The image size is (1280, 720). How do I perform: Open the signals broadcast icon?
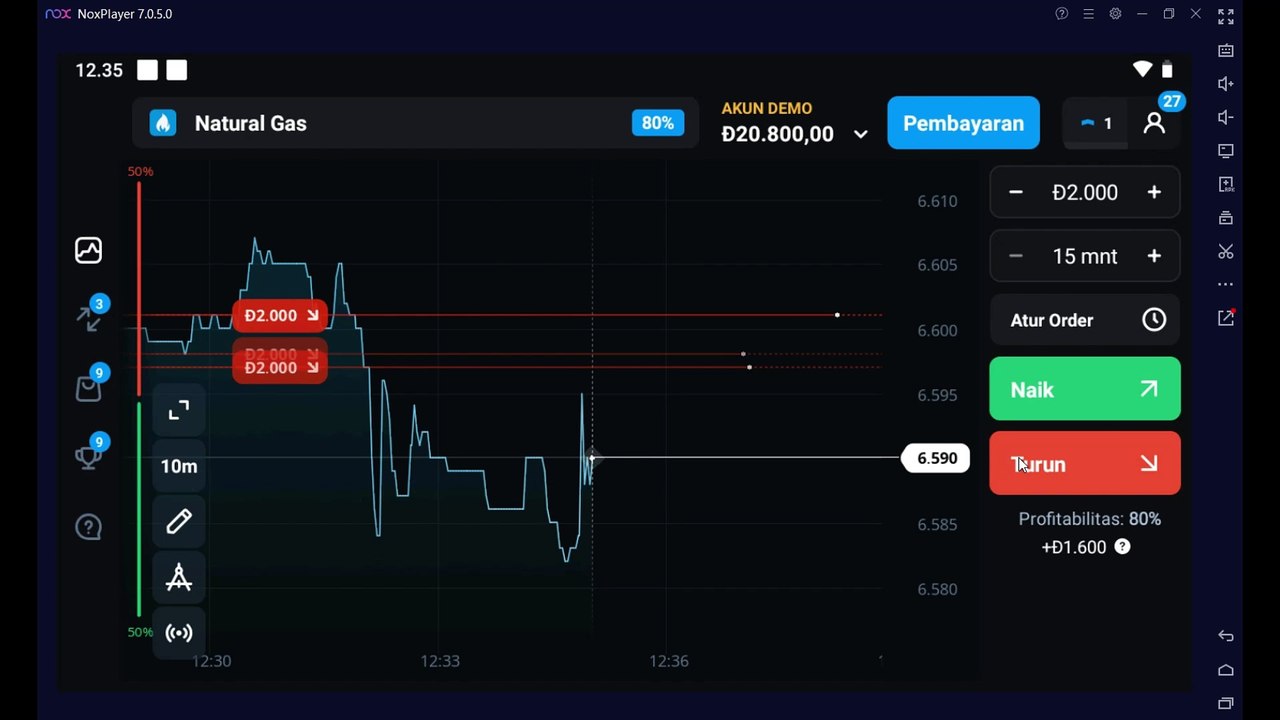[x=179, y=633]
